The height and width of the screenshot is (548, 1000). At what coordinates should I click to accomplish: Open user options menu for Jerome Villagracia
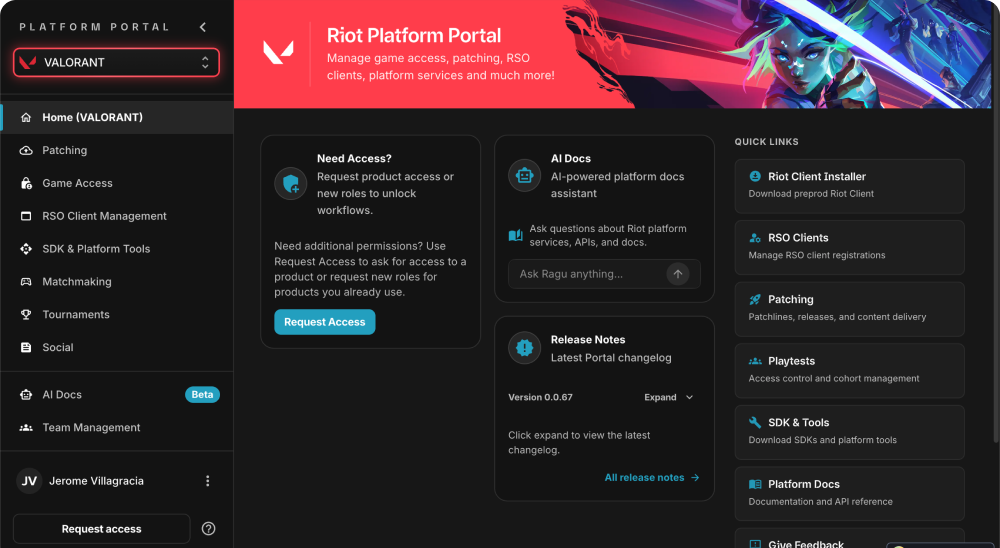coord(207,481)
